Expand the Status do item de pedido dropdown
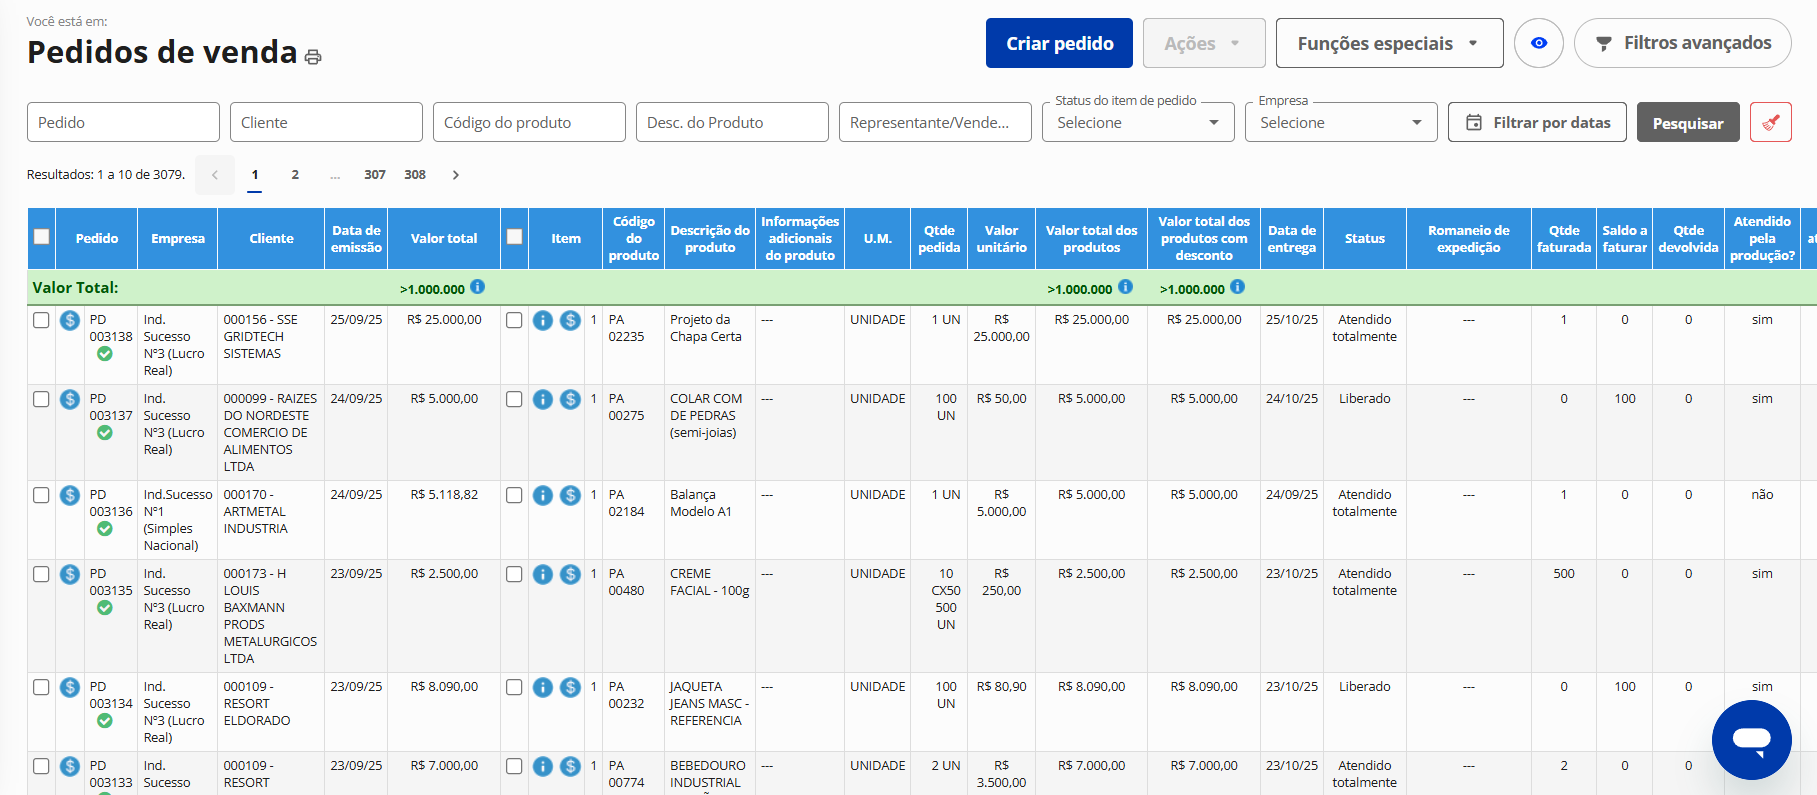The height and width of the screenshot is (795, 1817). [x=1137, y=123]
